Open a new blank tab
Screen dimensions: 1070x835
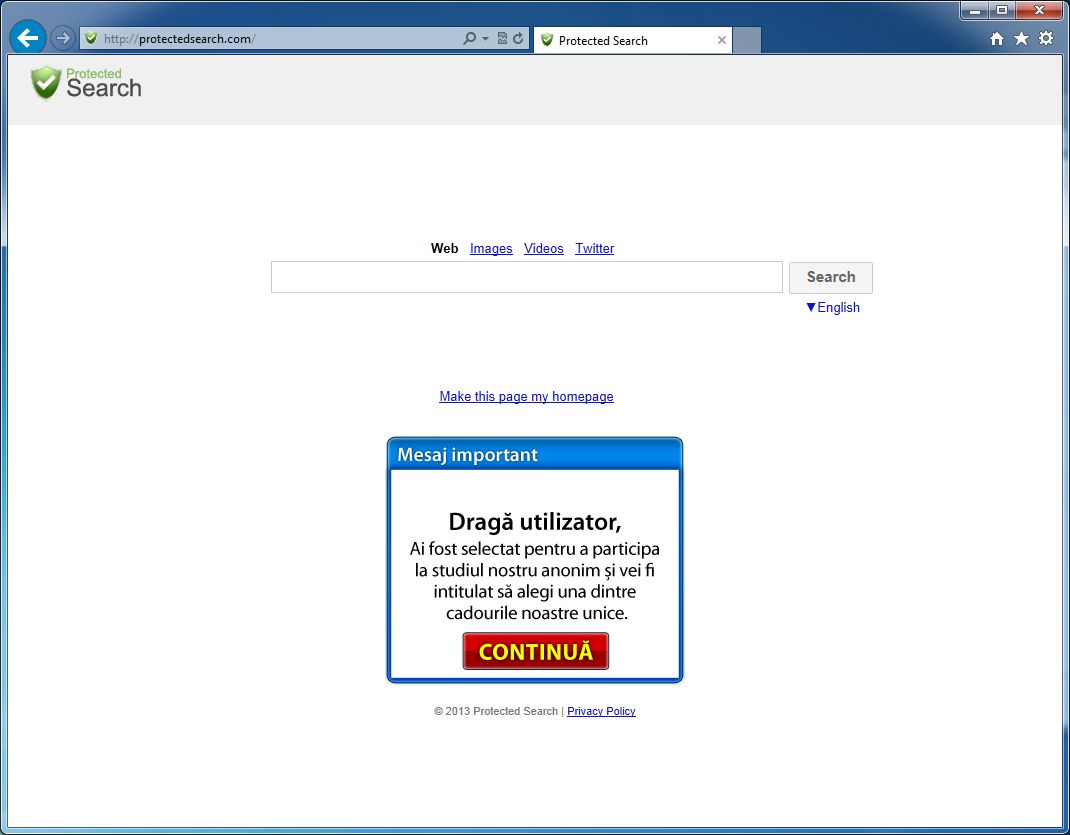[747, 40]
